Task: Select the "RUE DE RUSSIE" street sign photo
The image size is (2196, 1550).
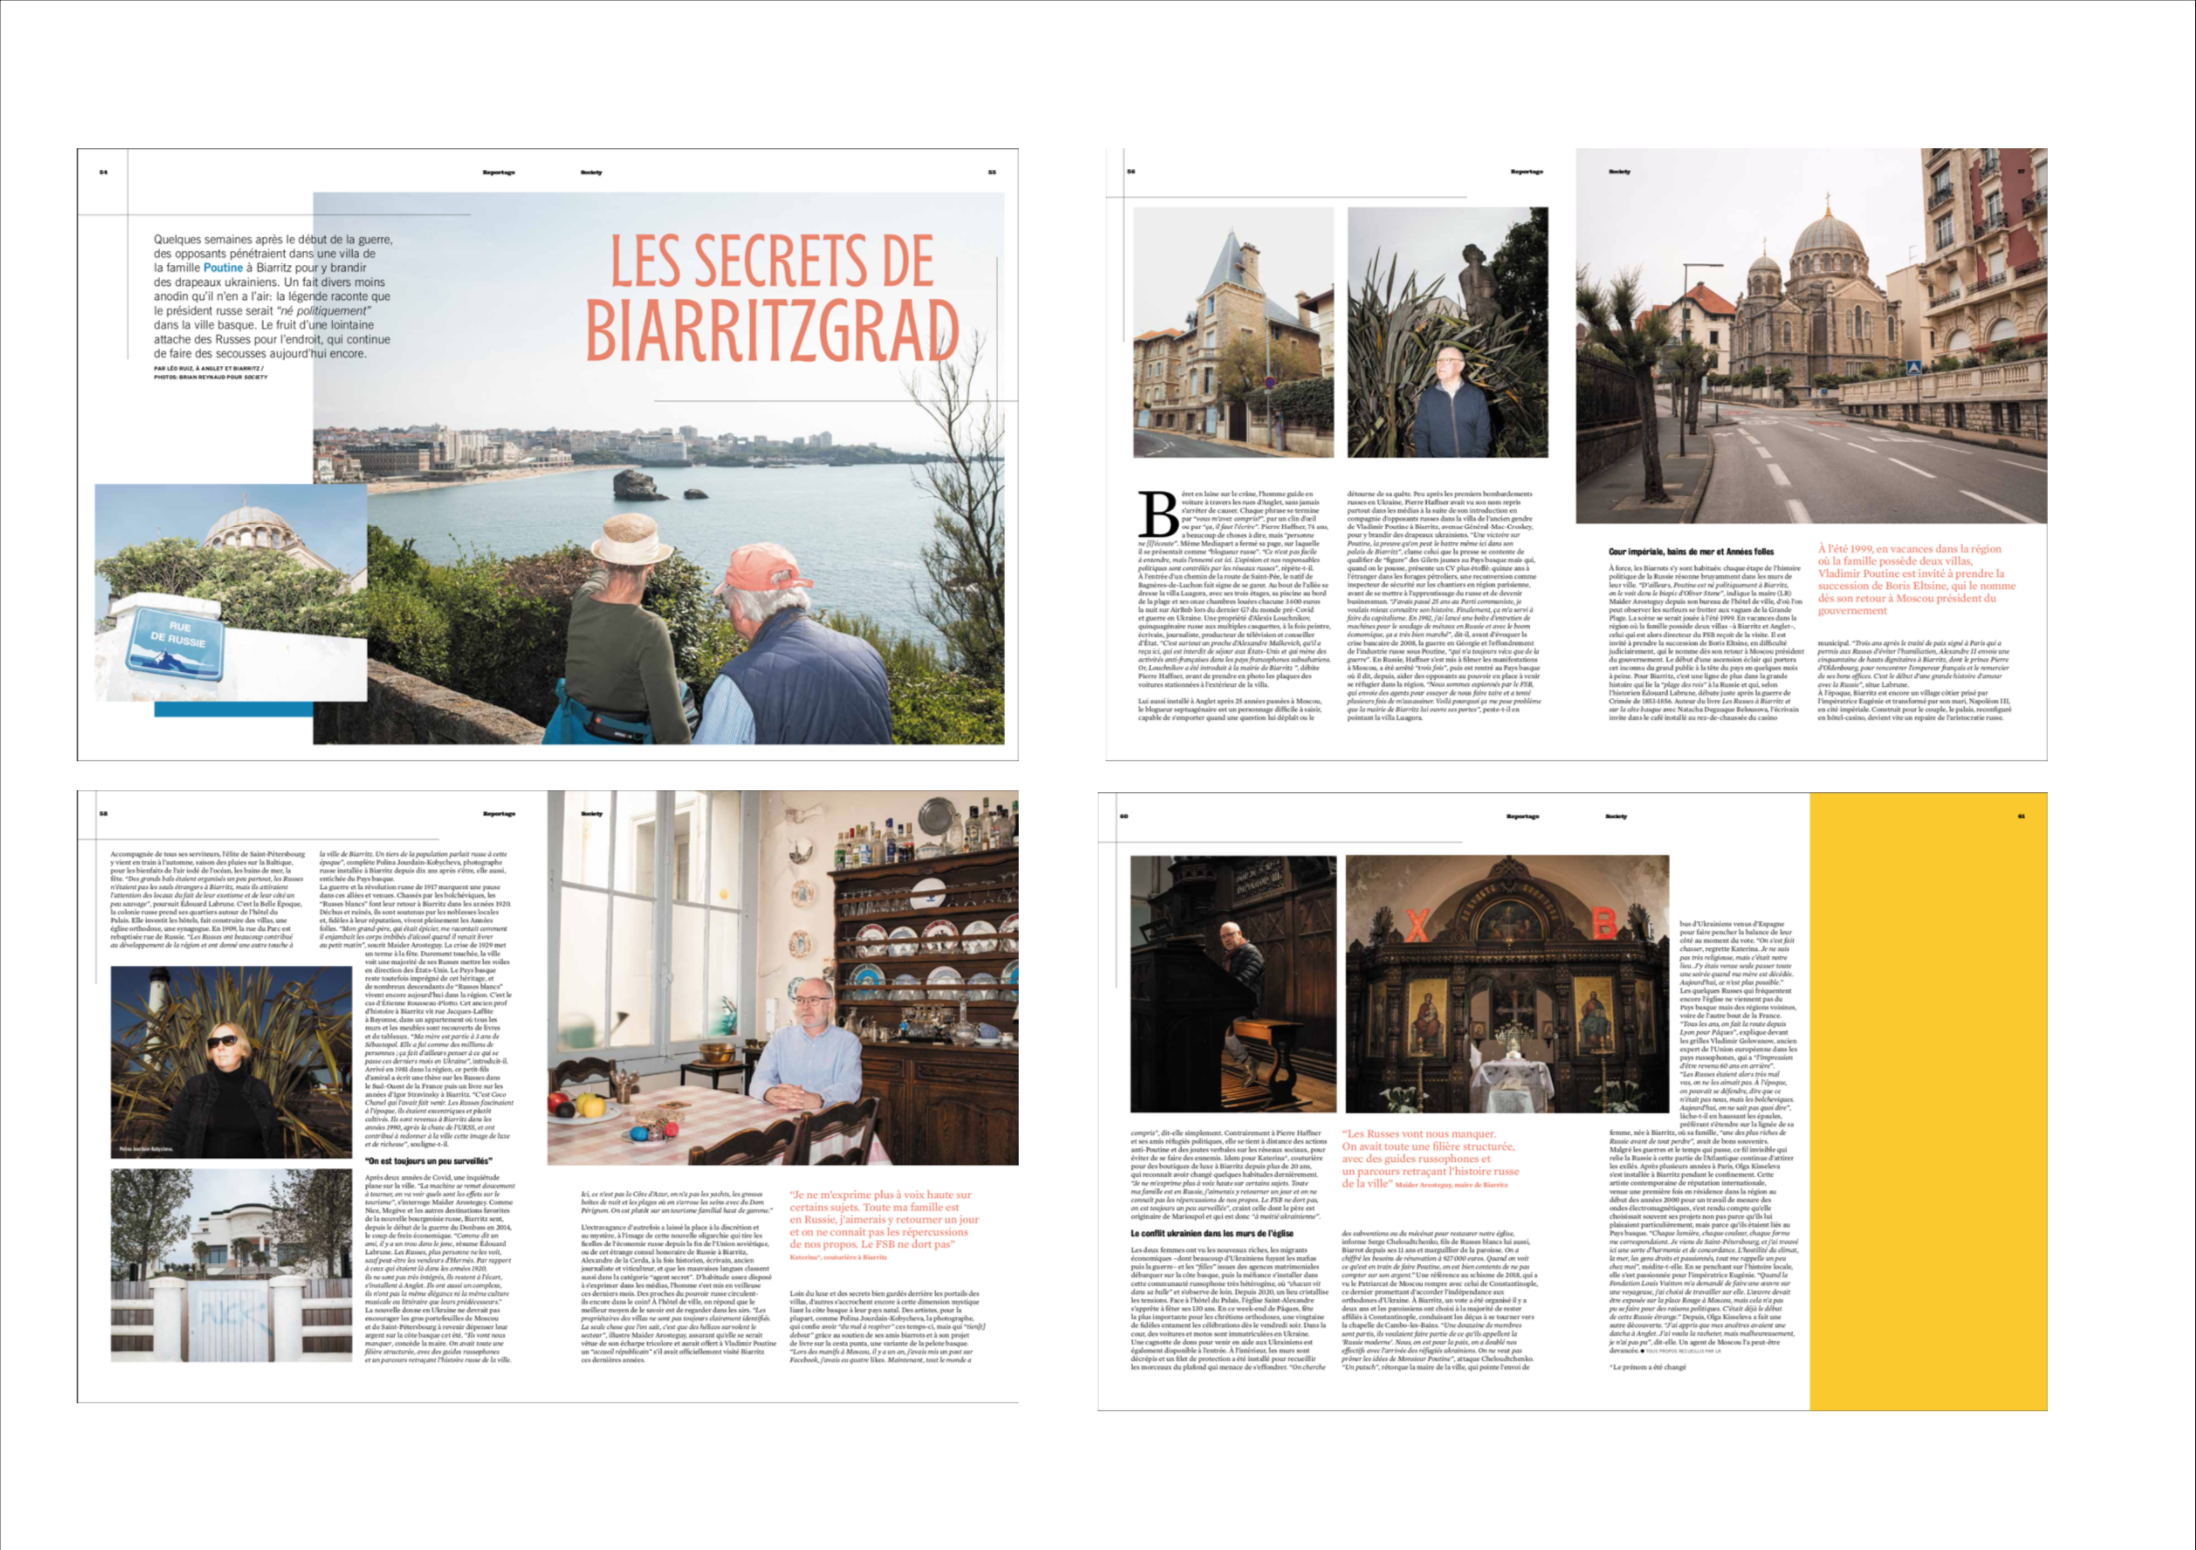Action: coord(231,592)
